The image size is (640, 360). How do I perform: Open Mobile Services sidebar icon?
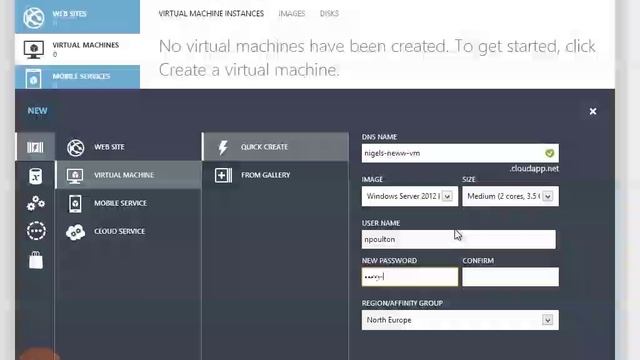pos(33,79)
